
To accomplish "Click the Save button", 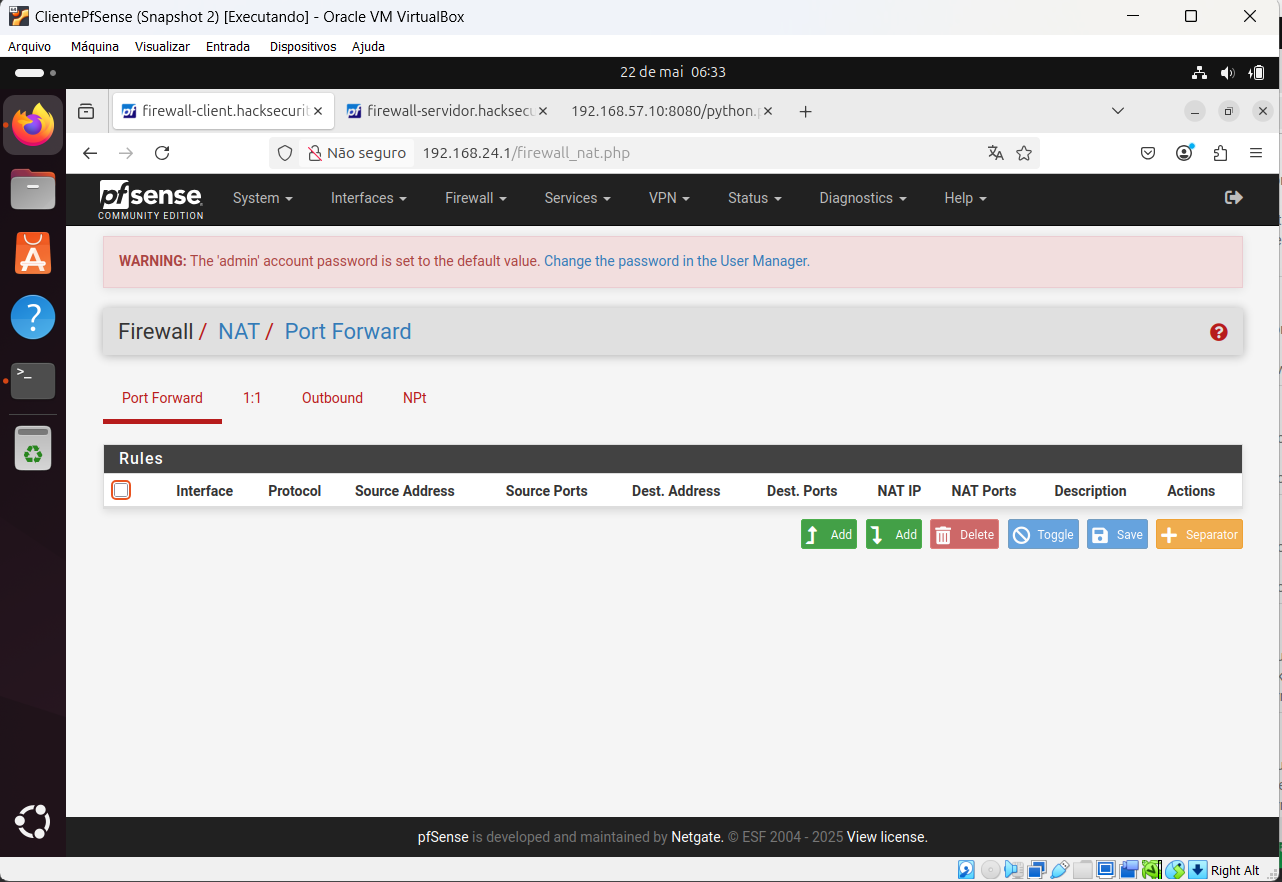I will point(1117,534).
